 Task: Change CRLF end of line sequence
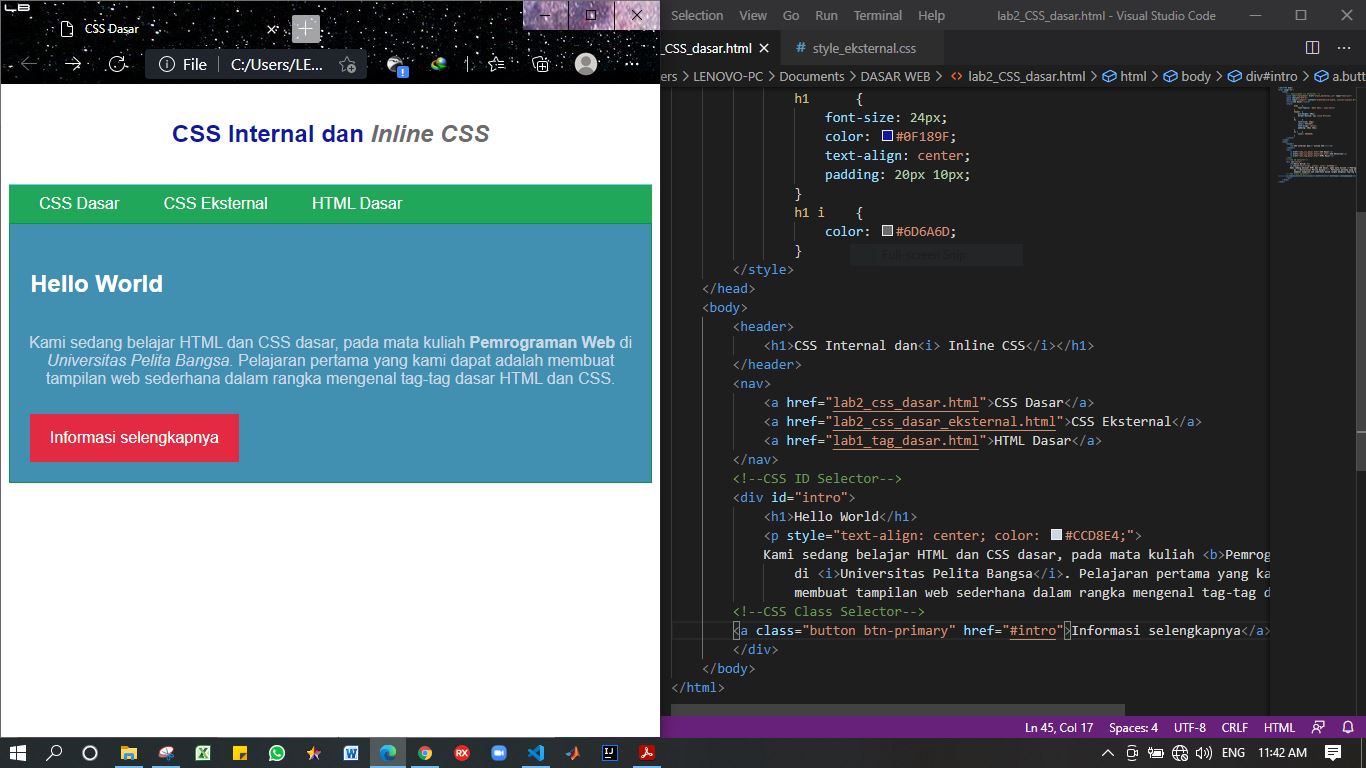coord(1234,727)
